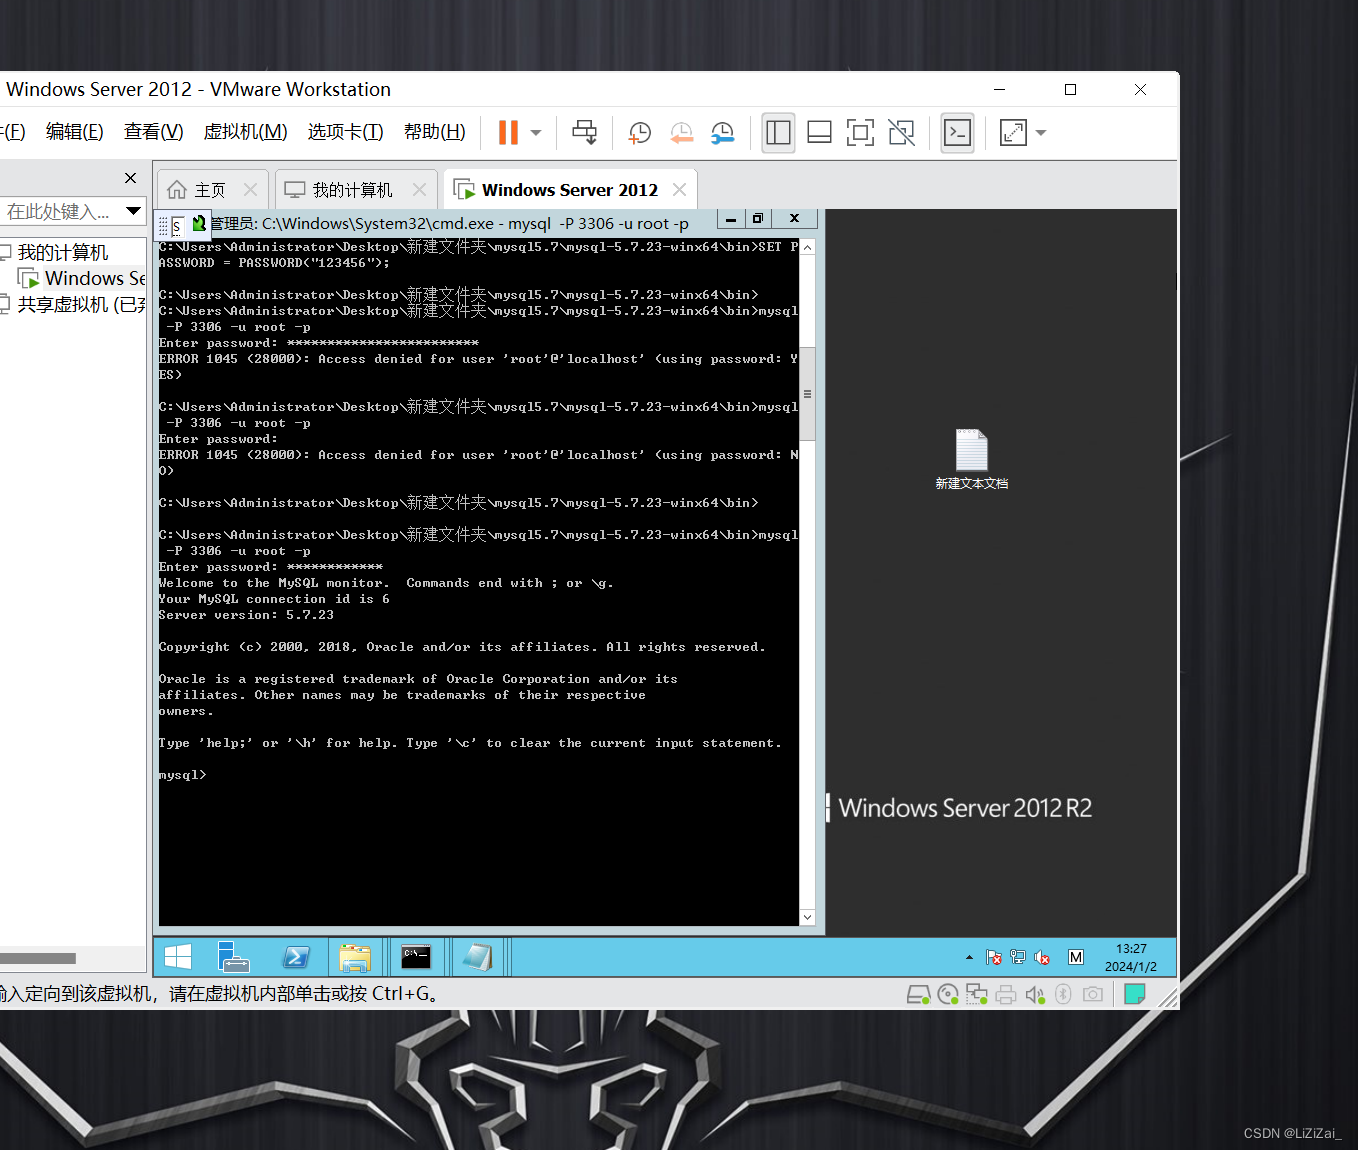The image size is (1358, 1150).
Task: Select 共享虚拟机 in the library tree
Action: (82, 304)
